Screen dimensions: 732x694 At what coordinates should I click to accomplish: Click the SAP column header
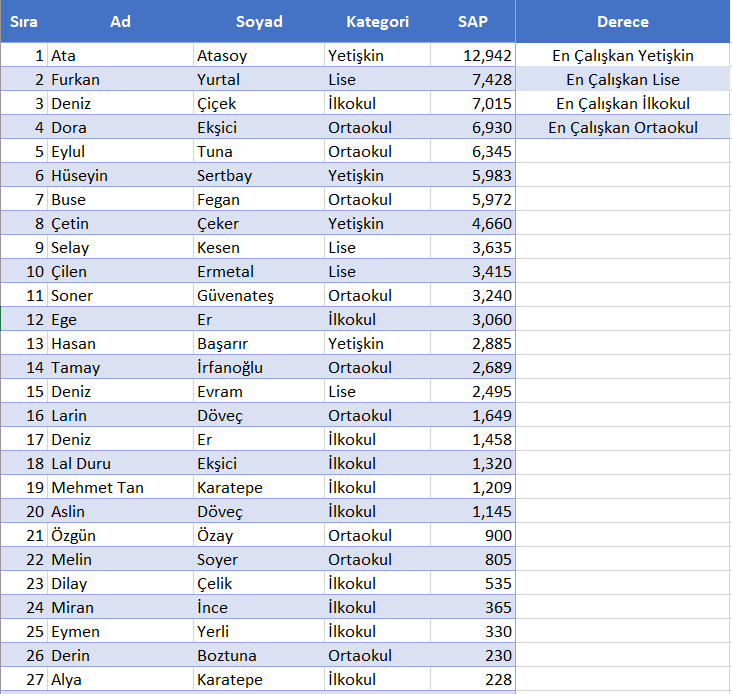click(473, 21)
